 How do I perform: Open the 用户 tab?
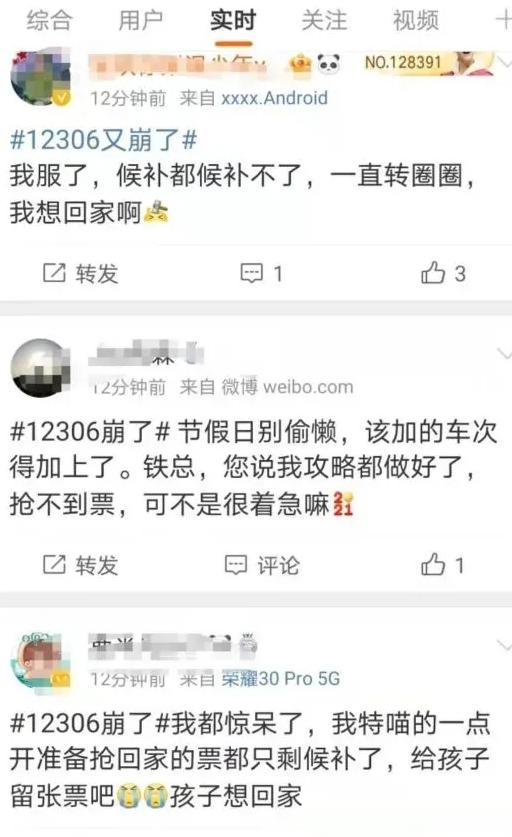point(141,21)
